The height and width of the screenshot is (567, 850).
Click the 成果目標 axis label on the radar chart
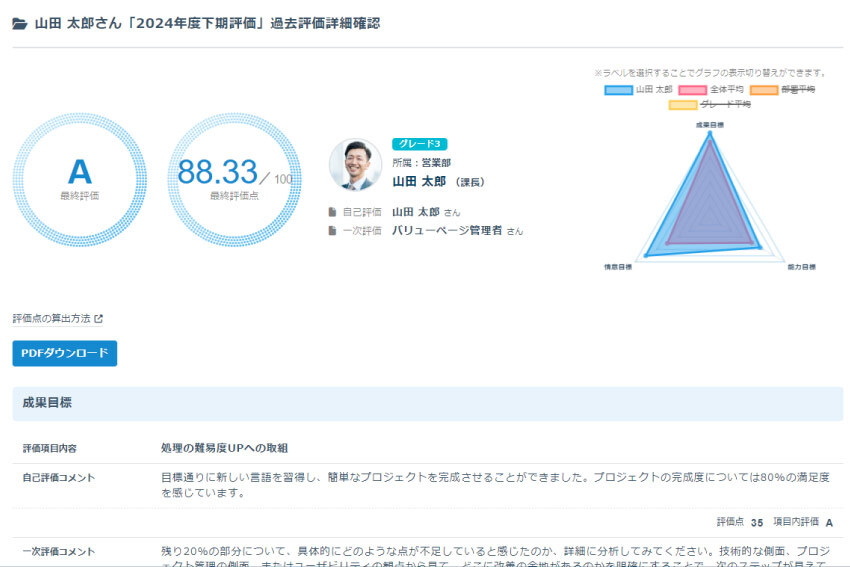click(x=710, y=125)
